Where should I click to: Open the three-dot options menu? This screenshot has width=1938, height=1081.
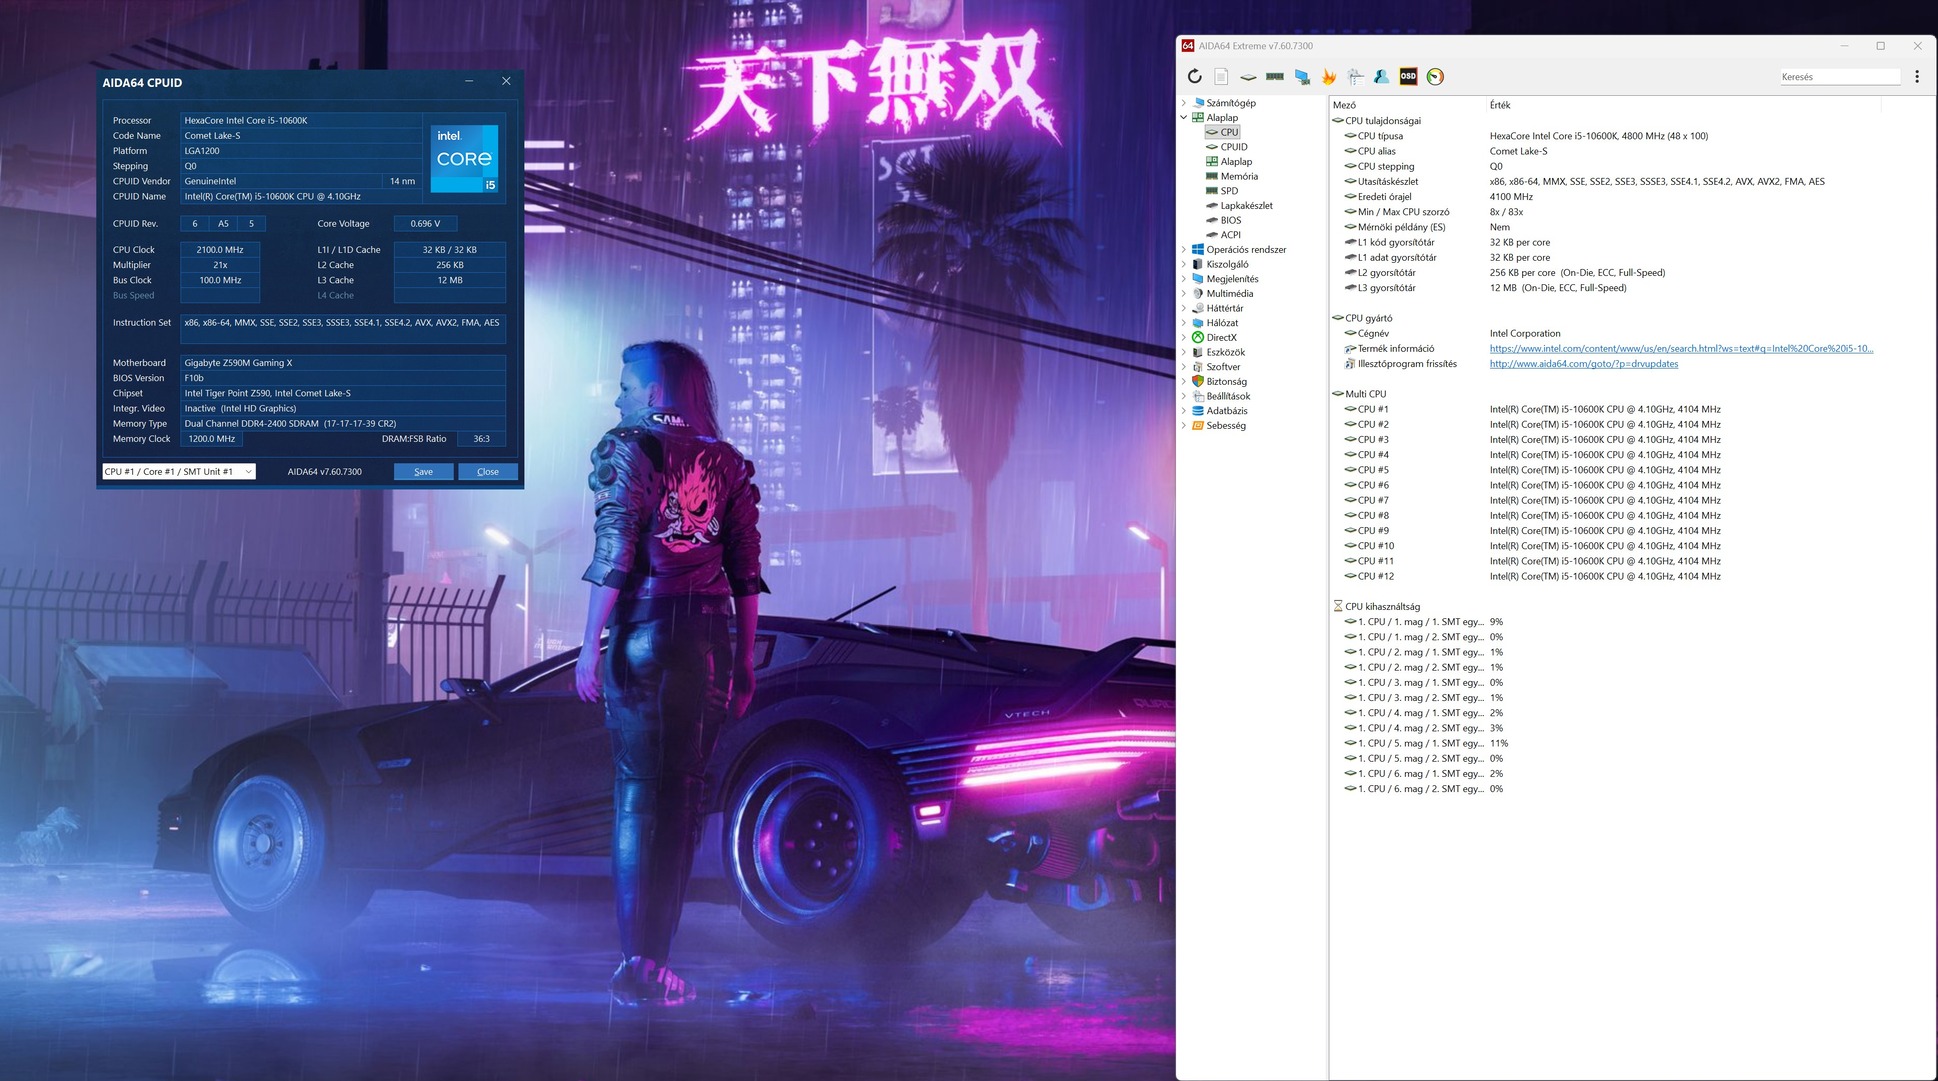(x=1916, y=77)
